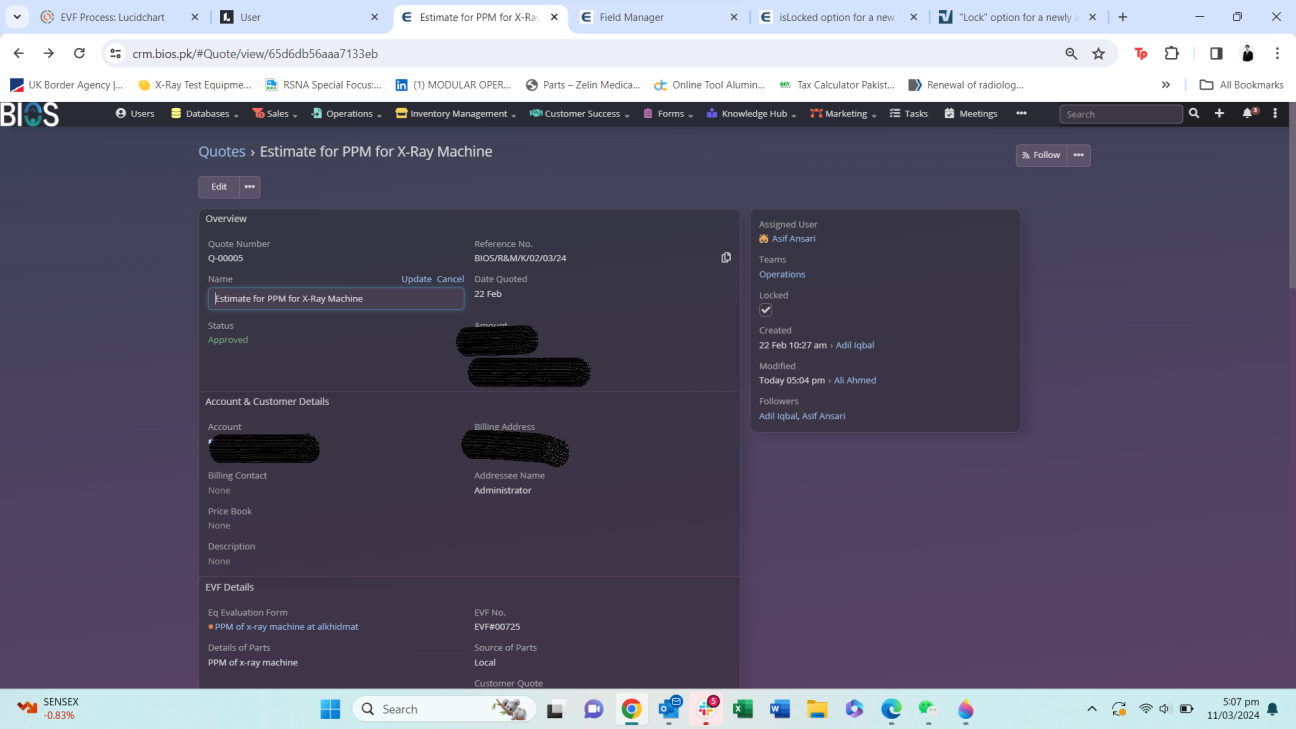This screenshot has height=729, width=1296.
Task: Open a new browser tab with plus
Action: (1123, 17)
